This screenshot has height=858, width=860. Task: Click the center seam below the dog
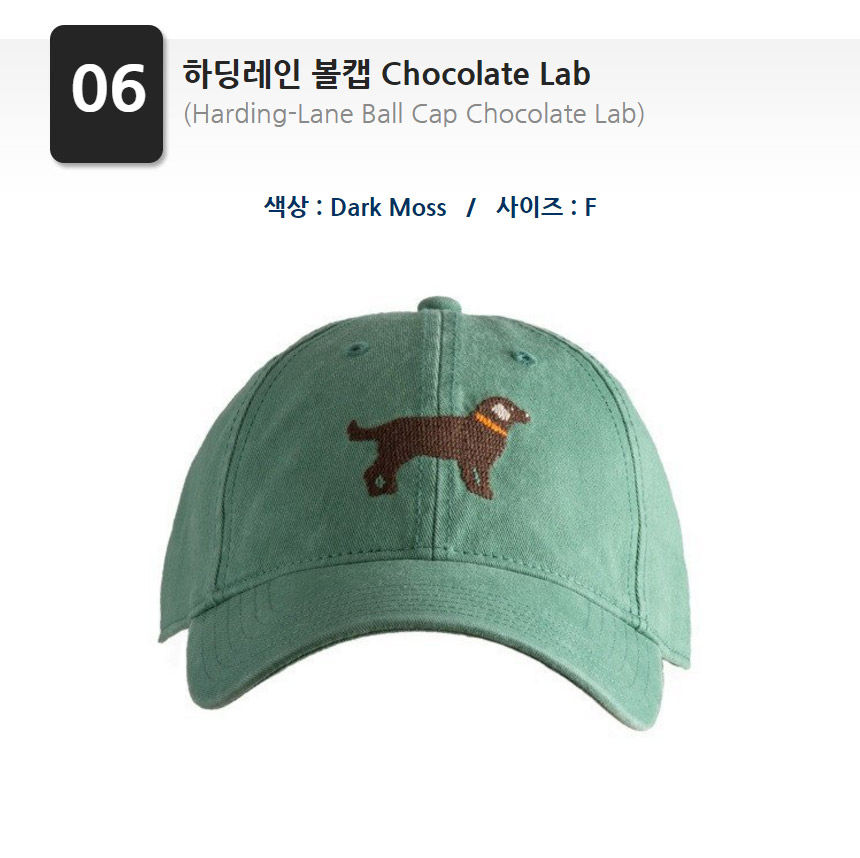click(x=438, y=527)
